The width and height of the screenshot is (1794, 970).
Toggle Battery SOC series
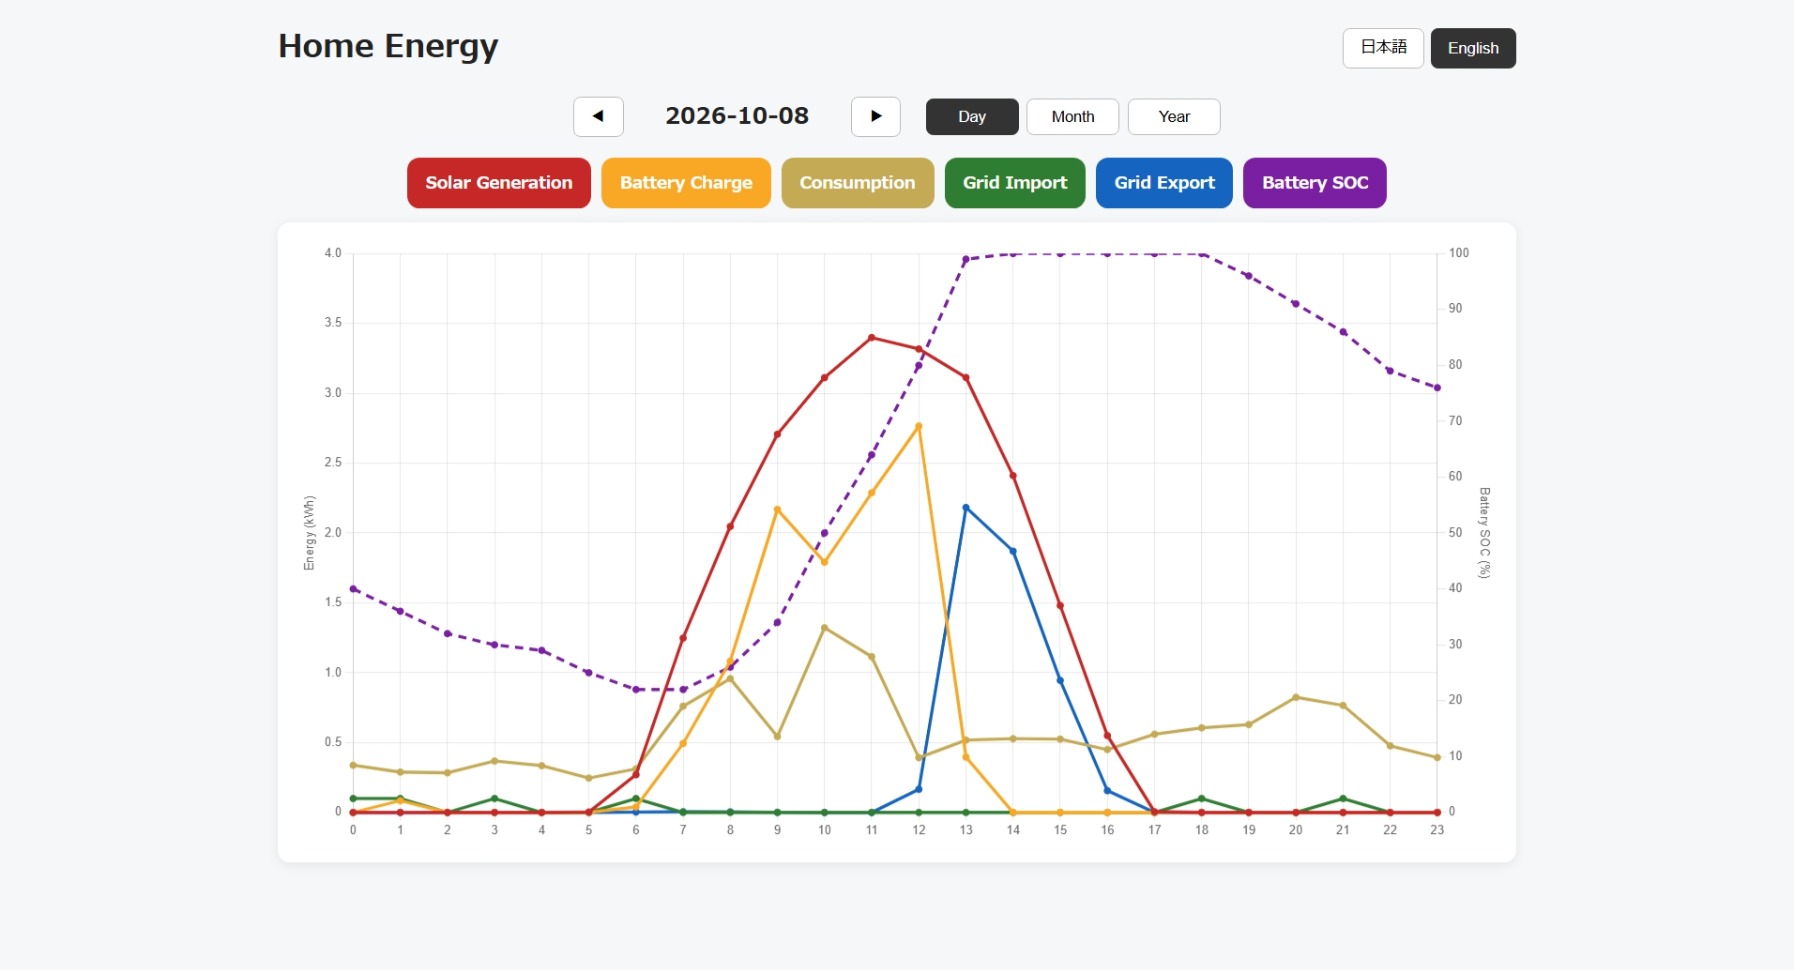pos(1315,183)
